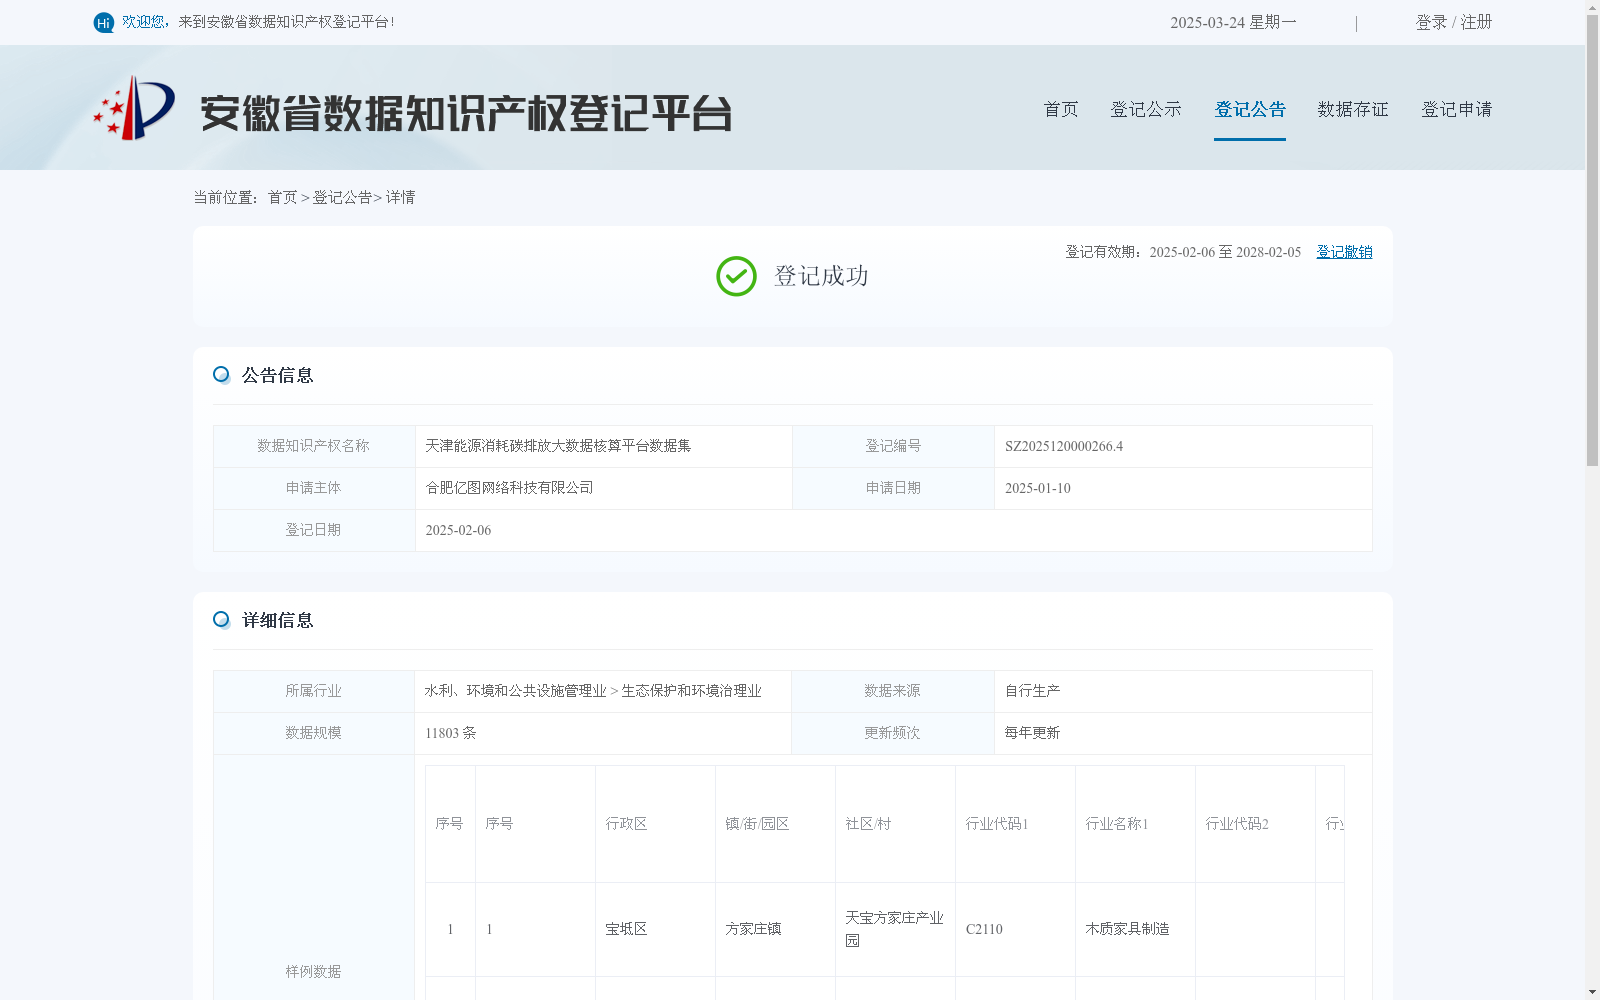The width and height of the screenshot is (1600, 1000).
Task: Click the 登录 / 注册 link
Action: pos(1454,22)
